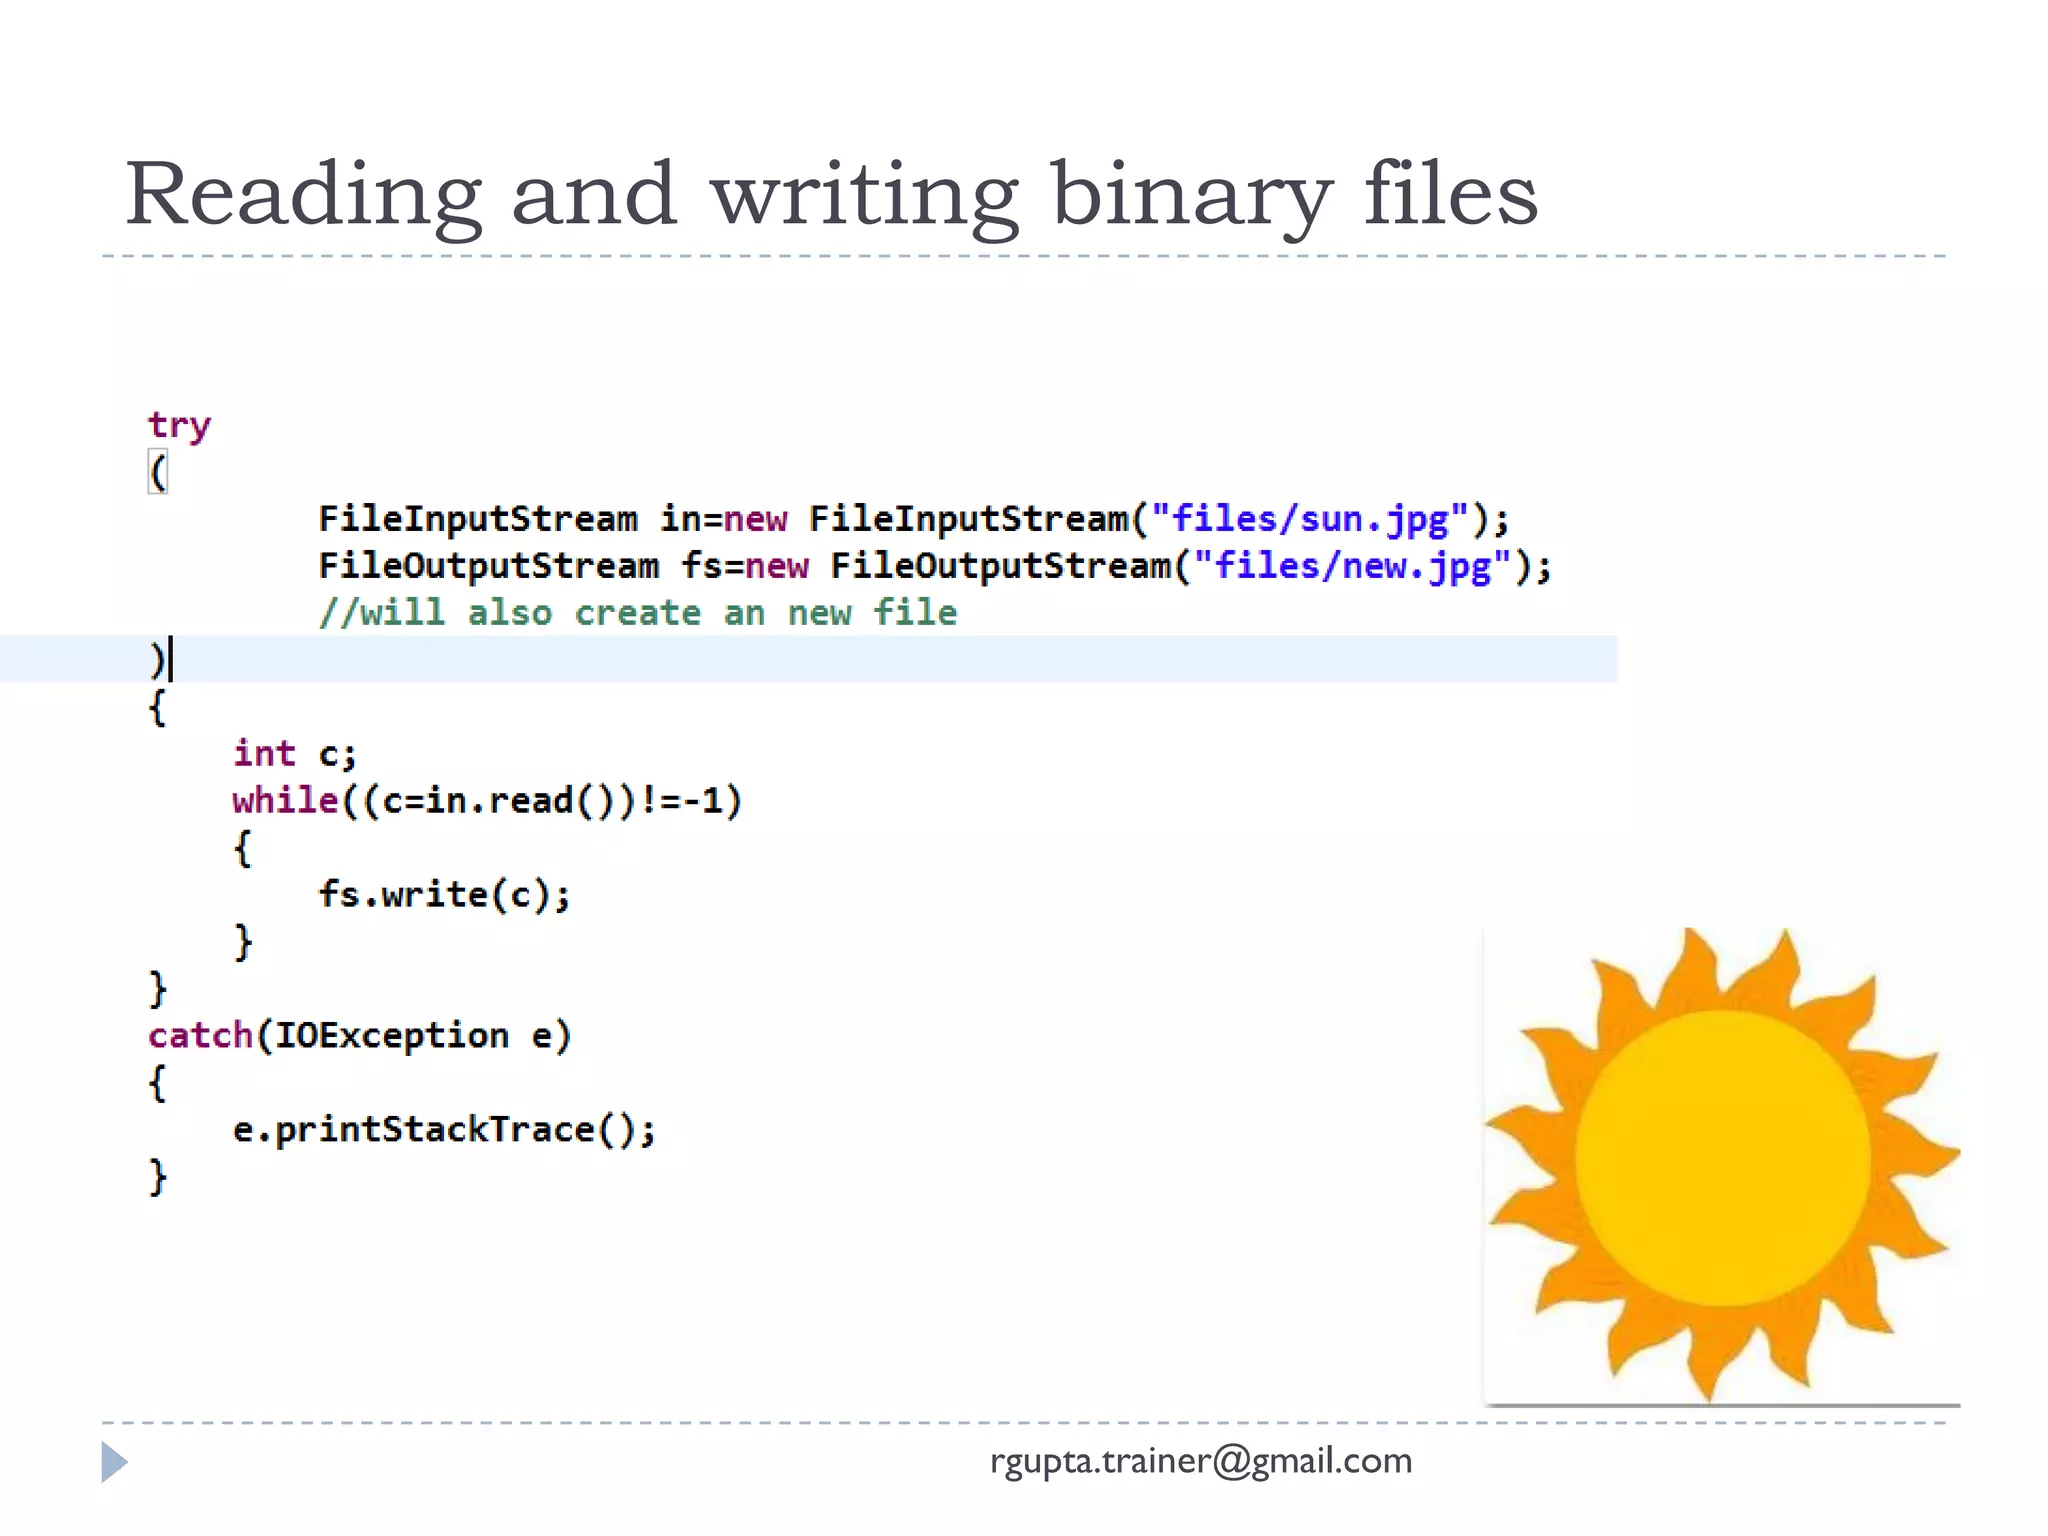Click the new keyword before FileOutputStream
The height and width of the screenshot is (1536, 2048).
[777, 566]
